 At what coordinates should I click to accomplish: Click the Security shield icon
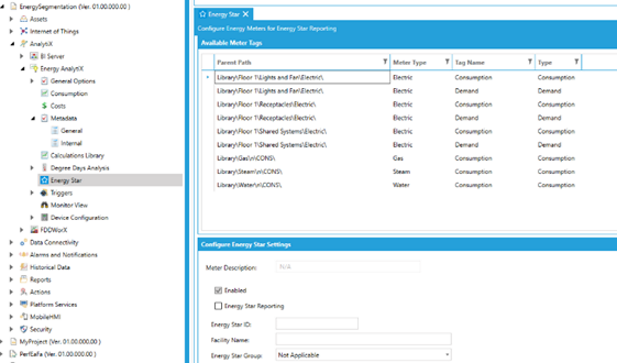[24, 329]
